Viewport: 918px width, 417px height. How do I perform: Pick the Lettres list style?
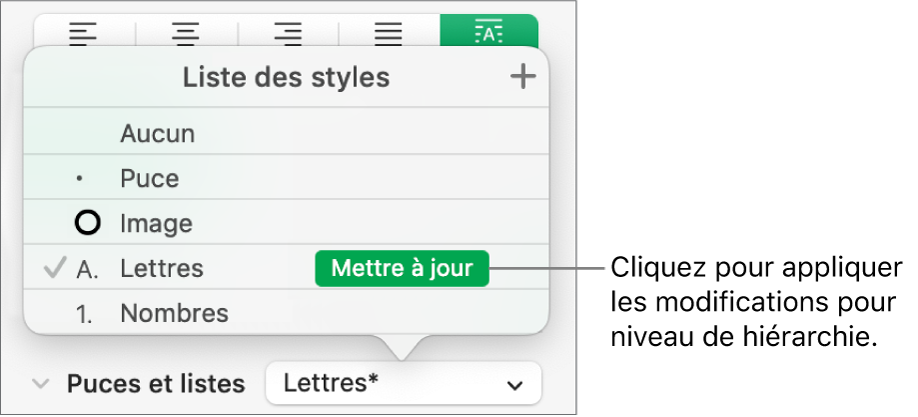coord(162,268)
